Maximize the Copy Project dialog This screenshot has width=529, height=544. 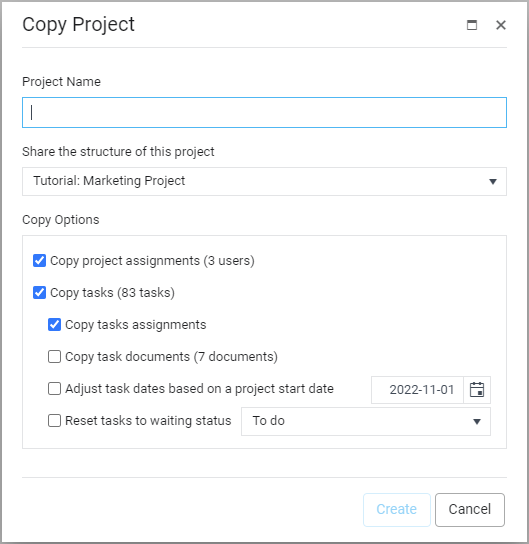[471, 25]
